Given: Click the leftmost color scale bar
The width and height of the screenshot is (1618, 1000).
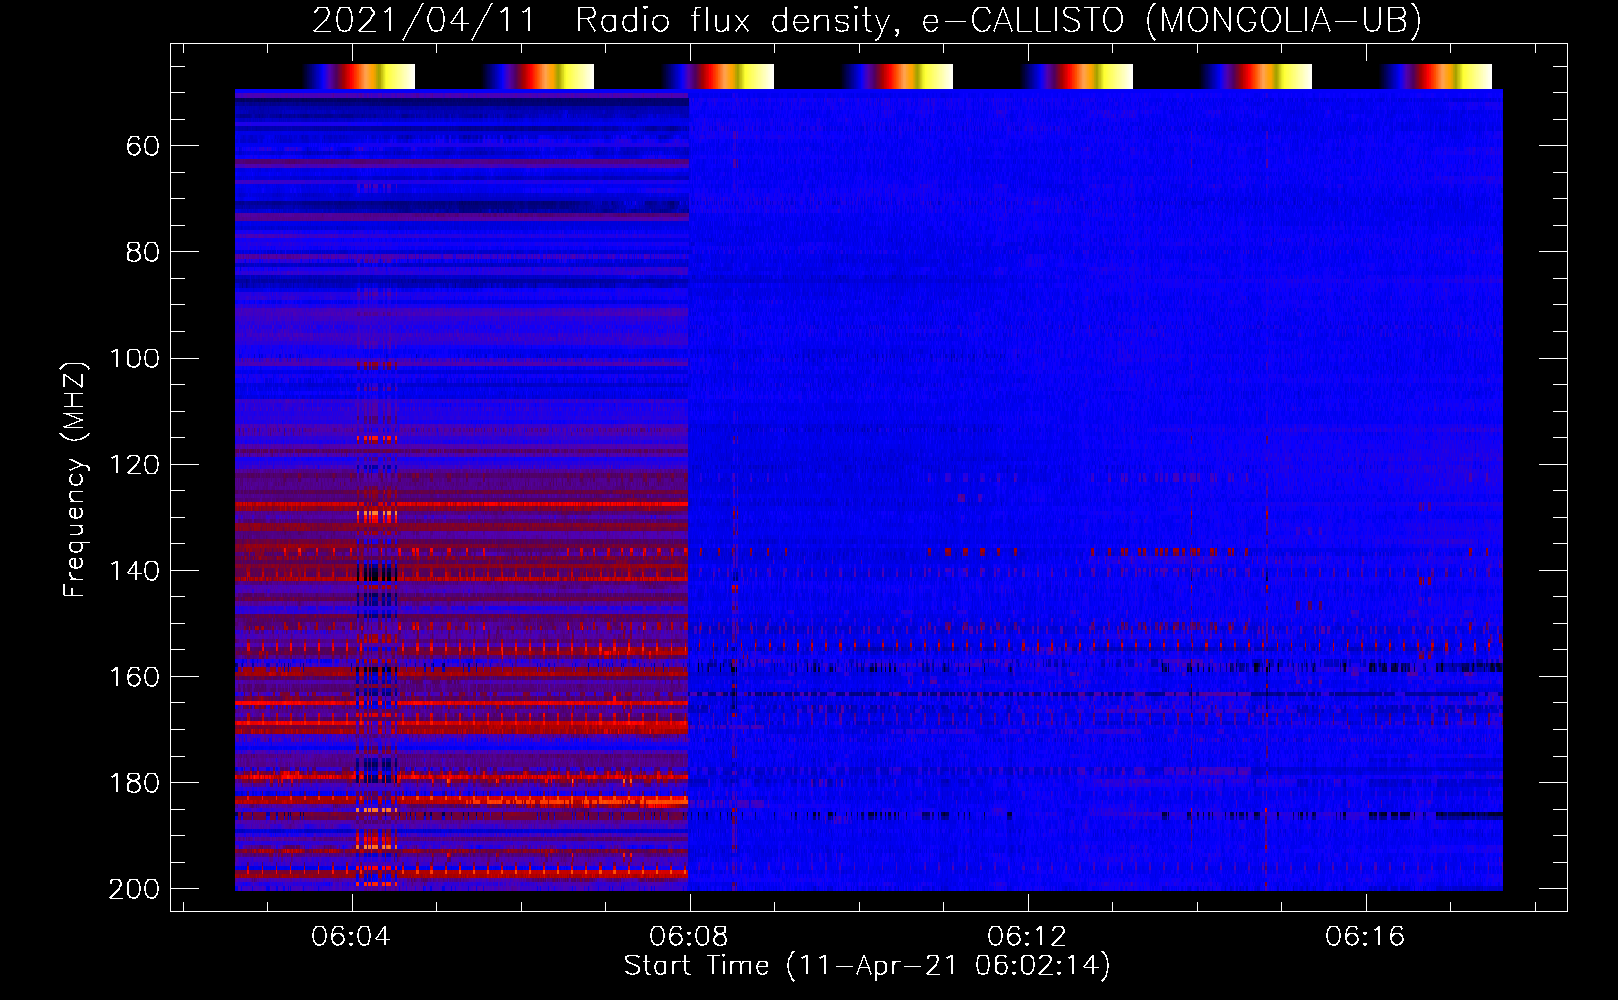Looking at the screenshot, I should pos(359,76).
